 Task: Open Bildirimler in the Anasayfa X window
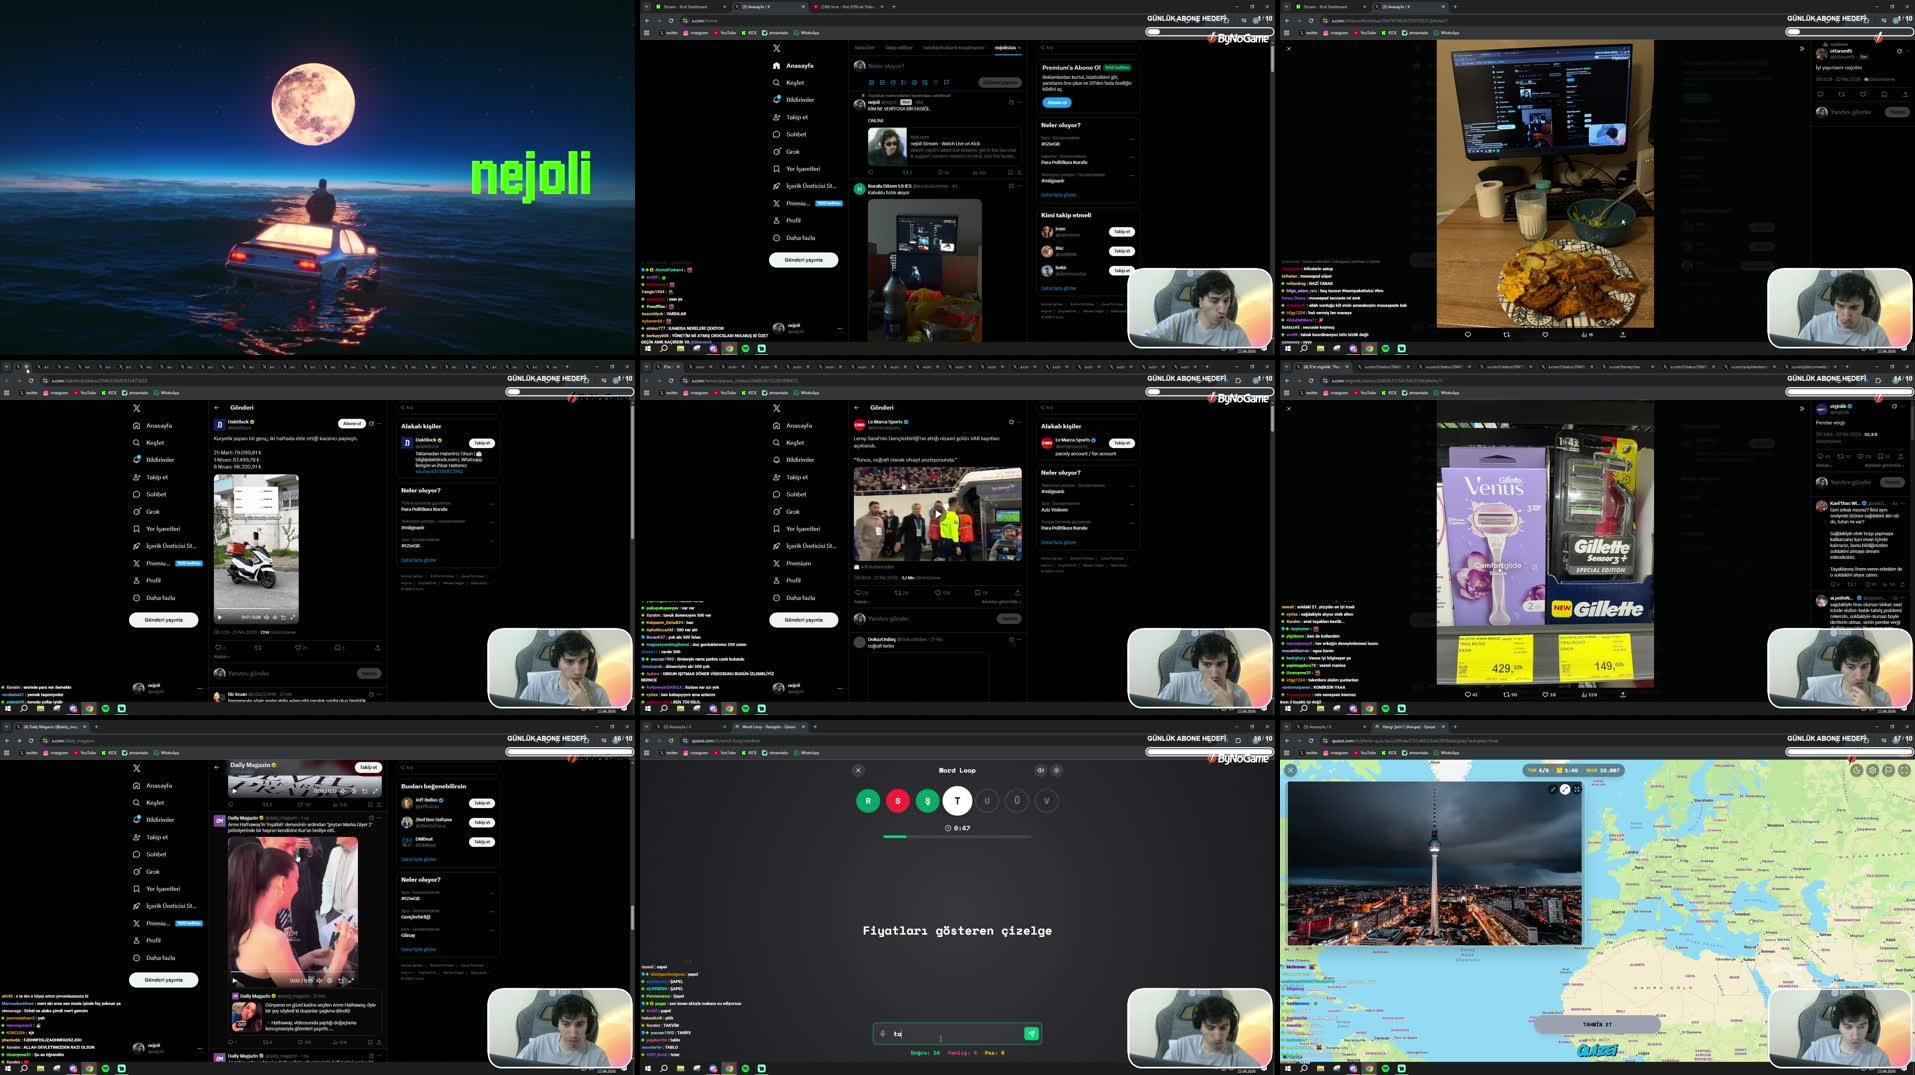point(792,100)
